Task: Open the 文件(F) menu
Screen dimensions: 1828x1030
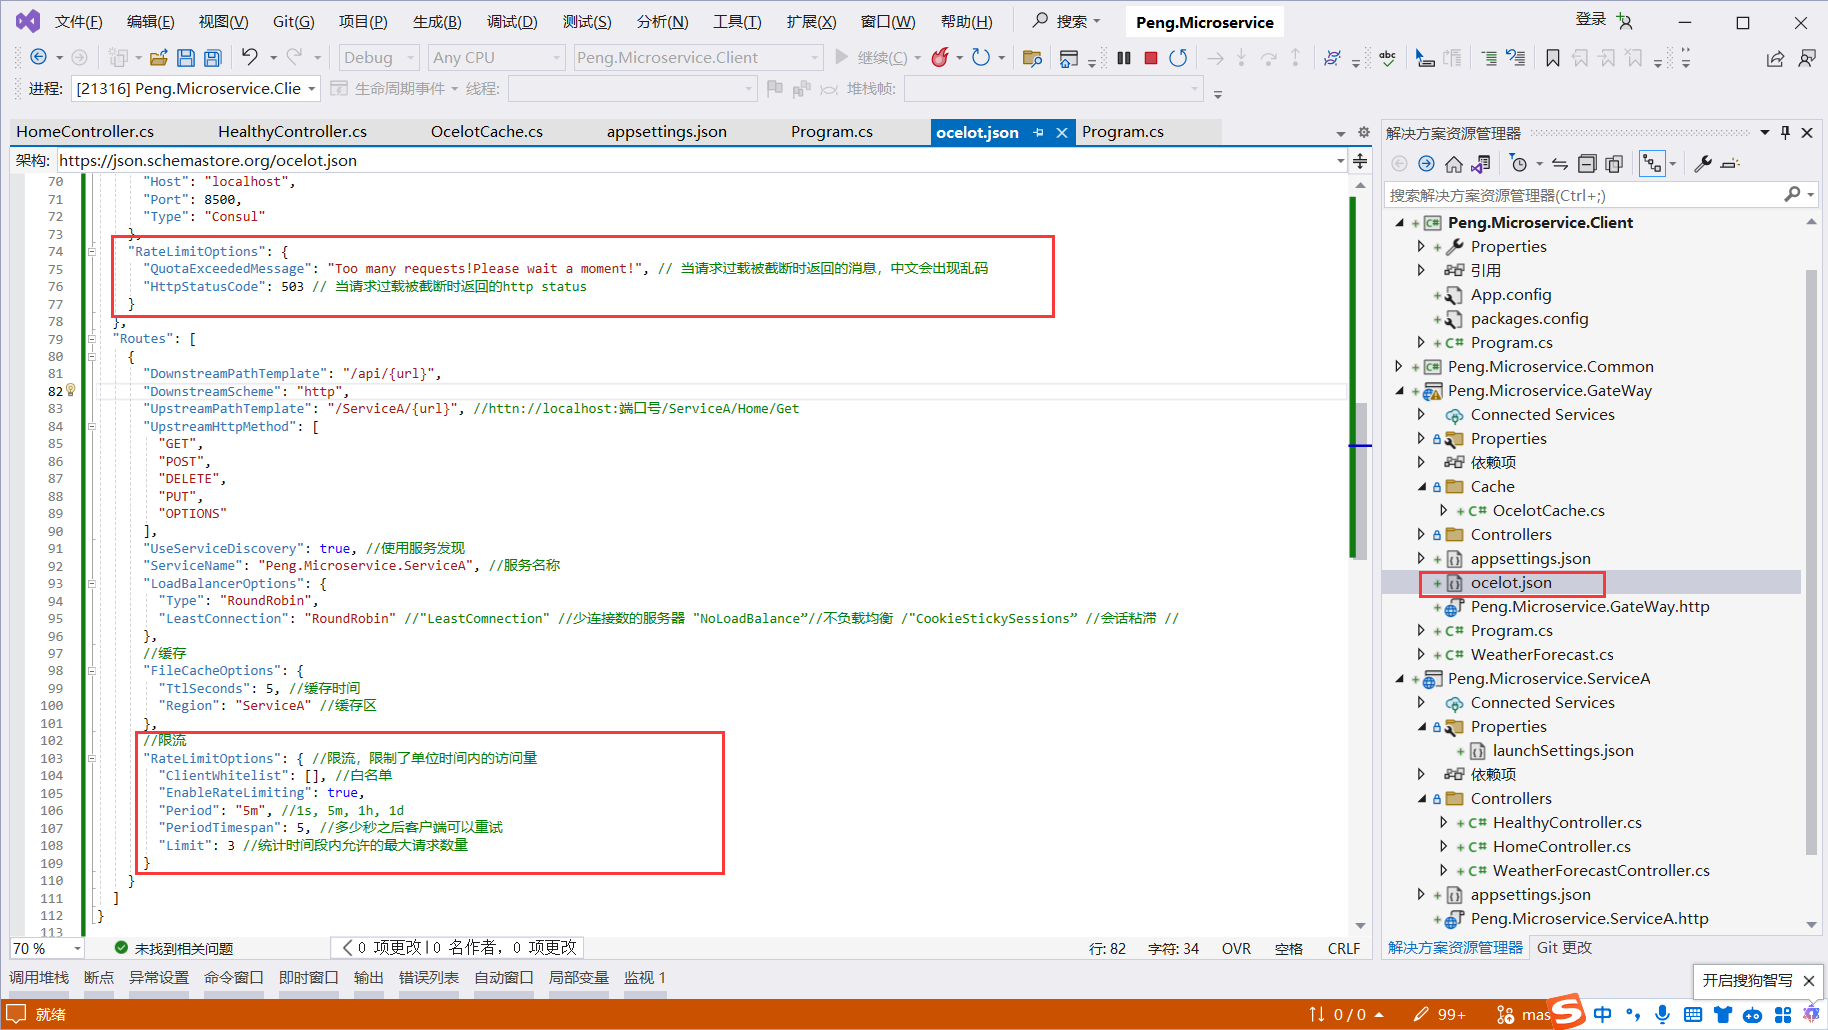Action: (x=78, y=21)
